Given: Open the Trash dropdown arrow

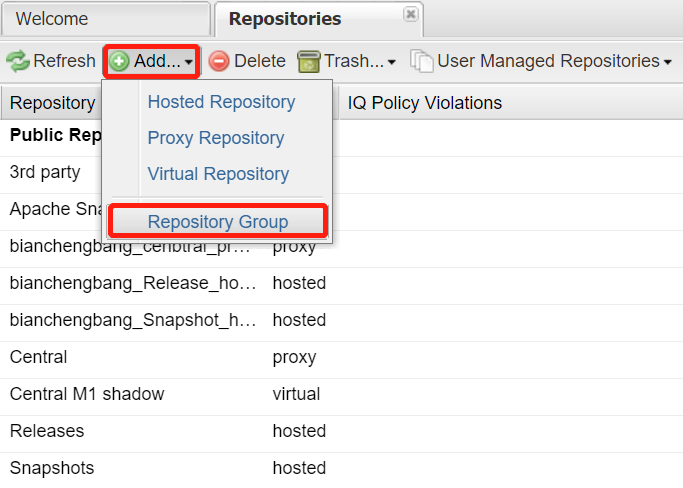Looking at the screenshot, I should [391, 63].
